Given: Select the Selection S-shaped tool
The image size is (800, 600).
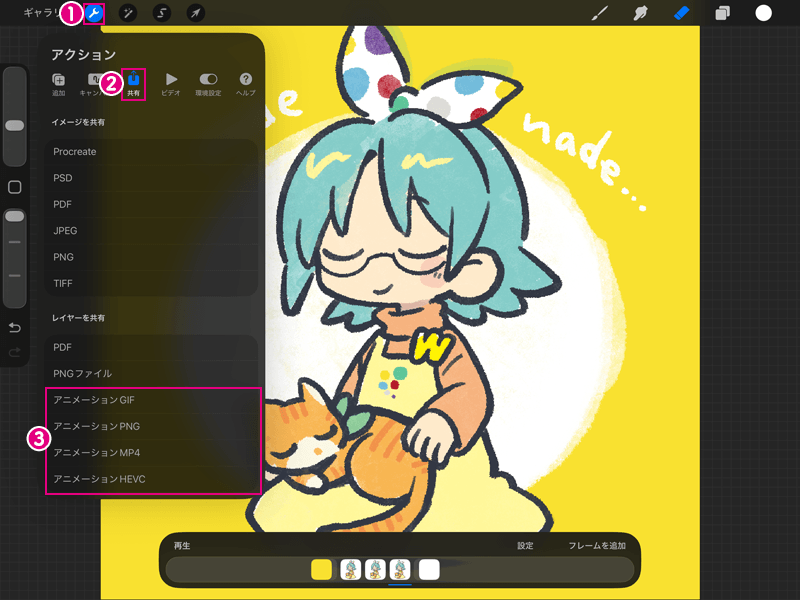Looking at the screenshot, I should [x=162, y=13].
